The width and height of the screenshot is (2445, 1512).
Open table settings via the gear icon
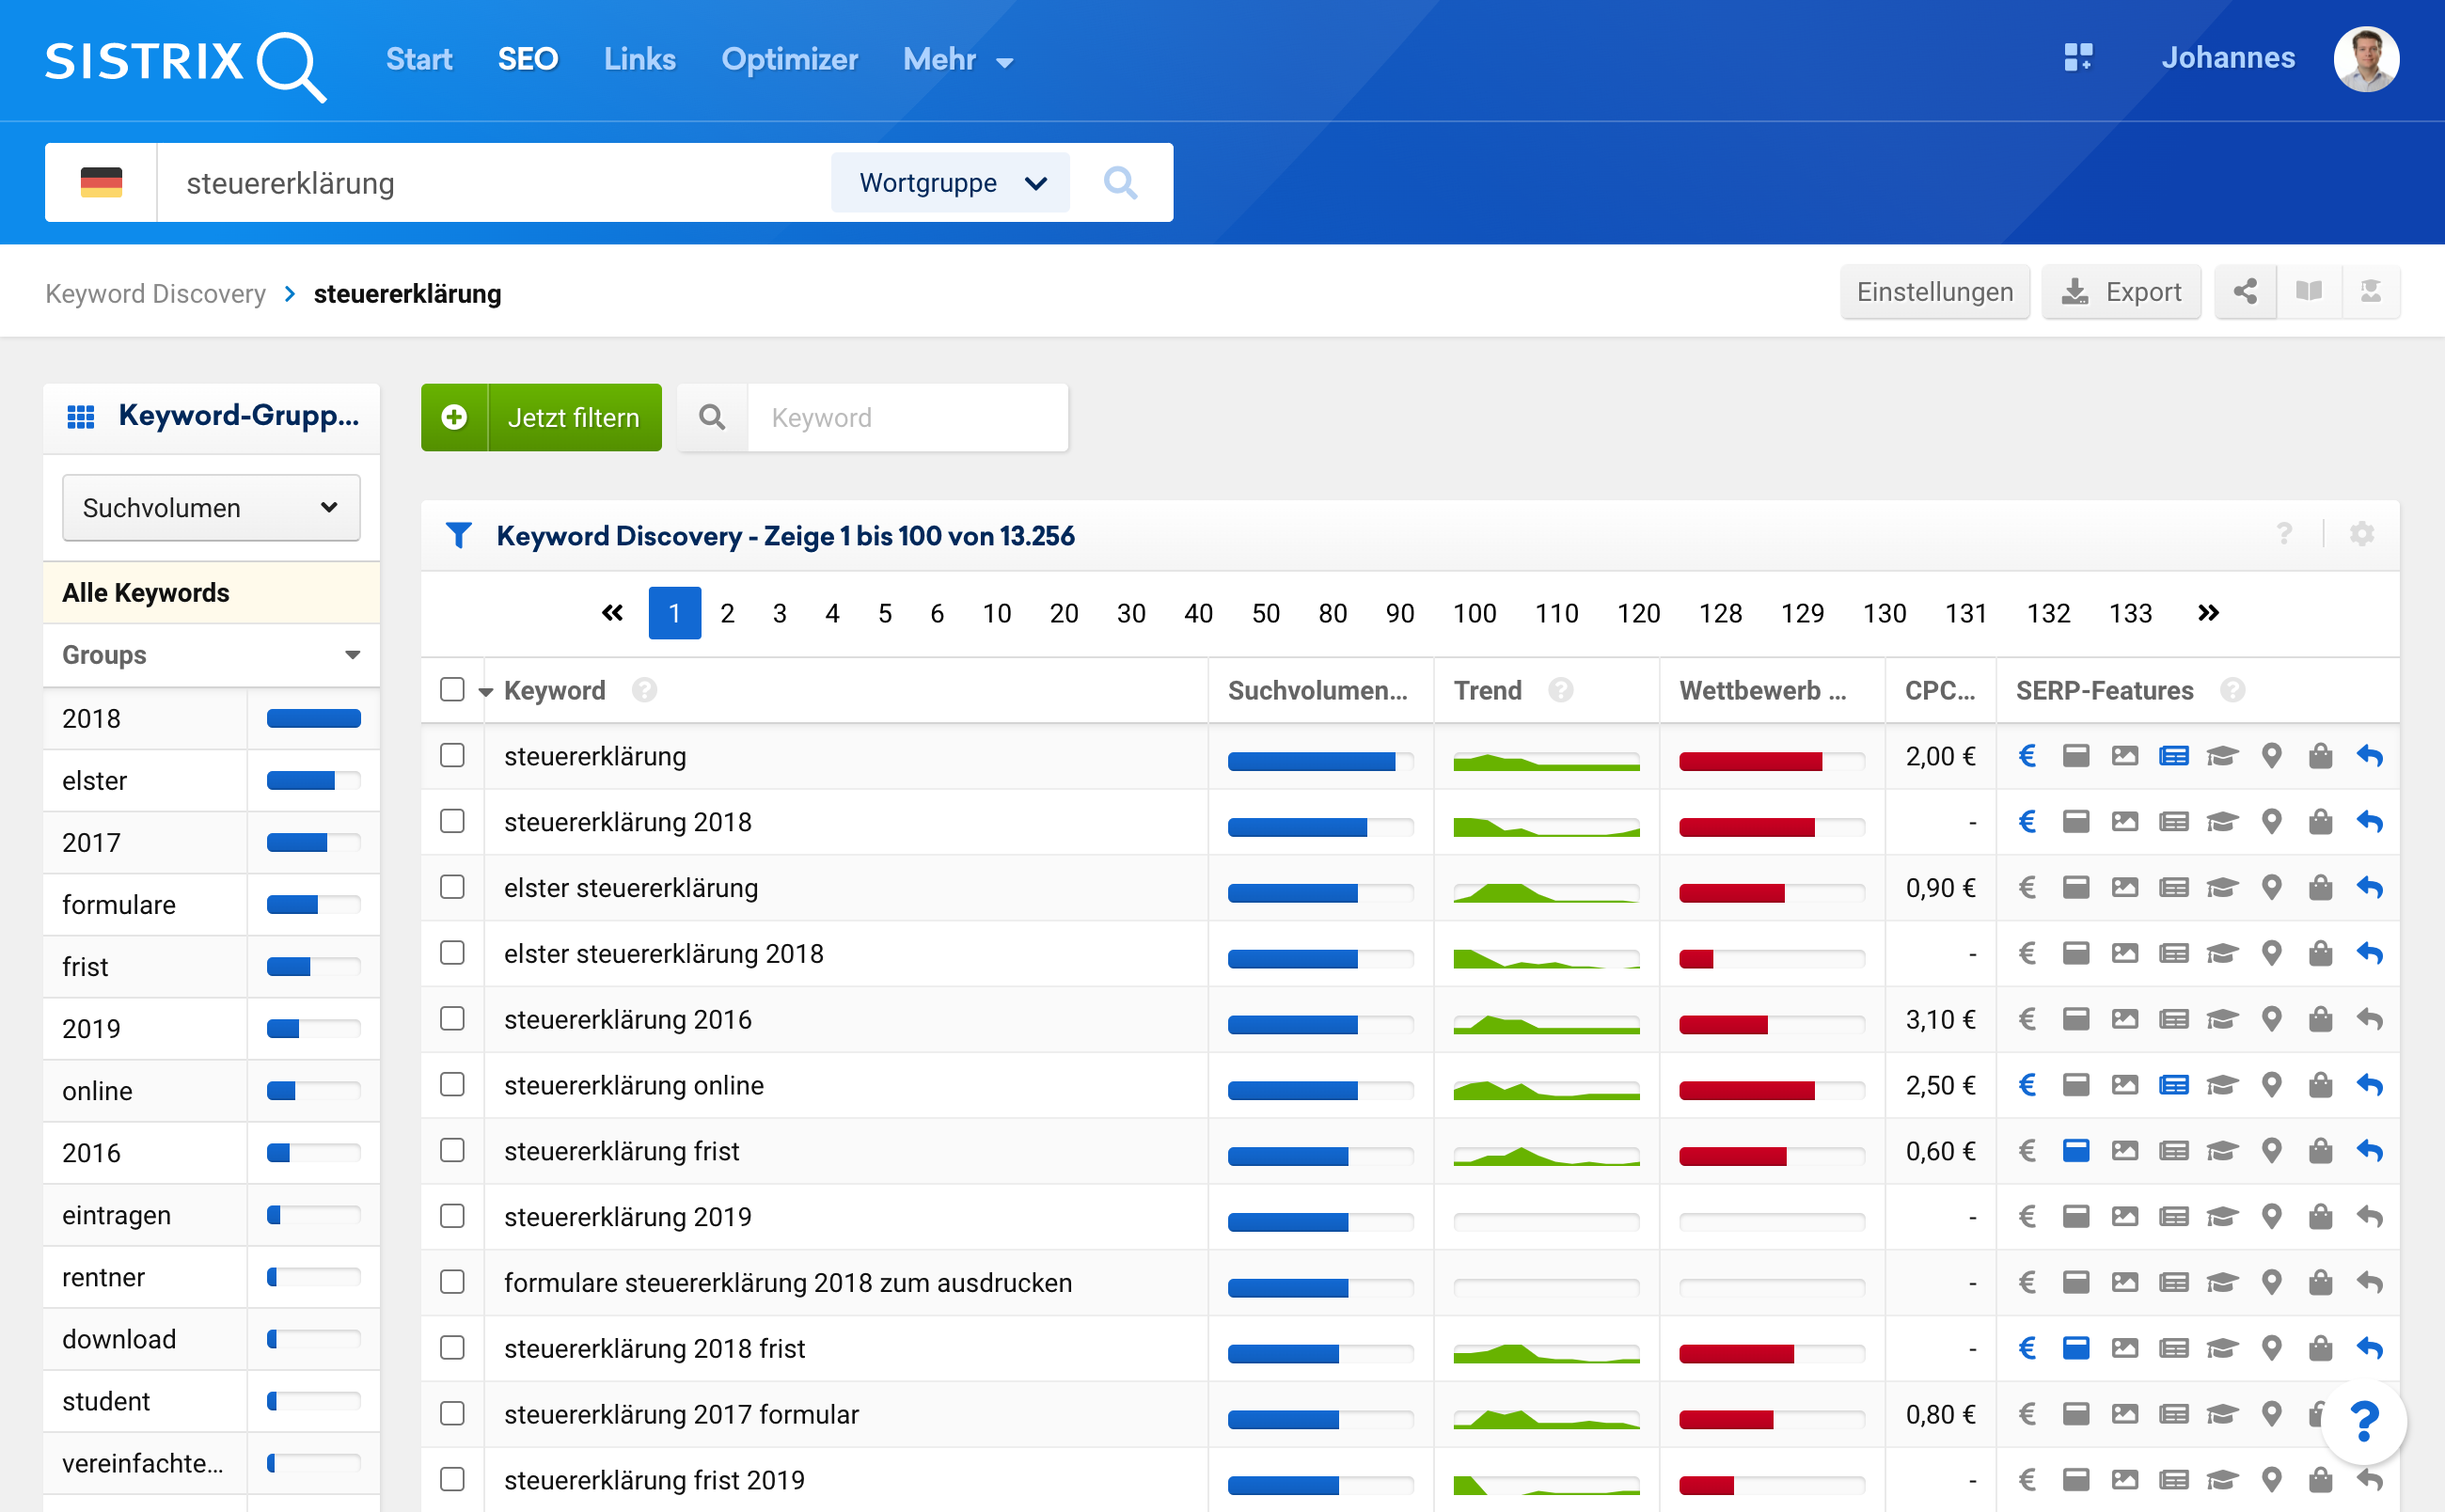(x=2361, y=534)
